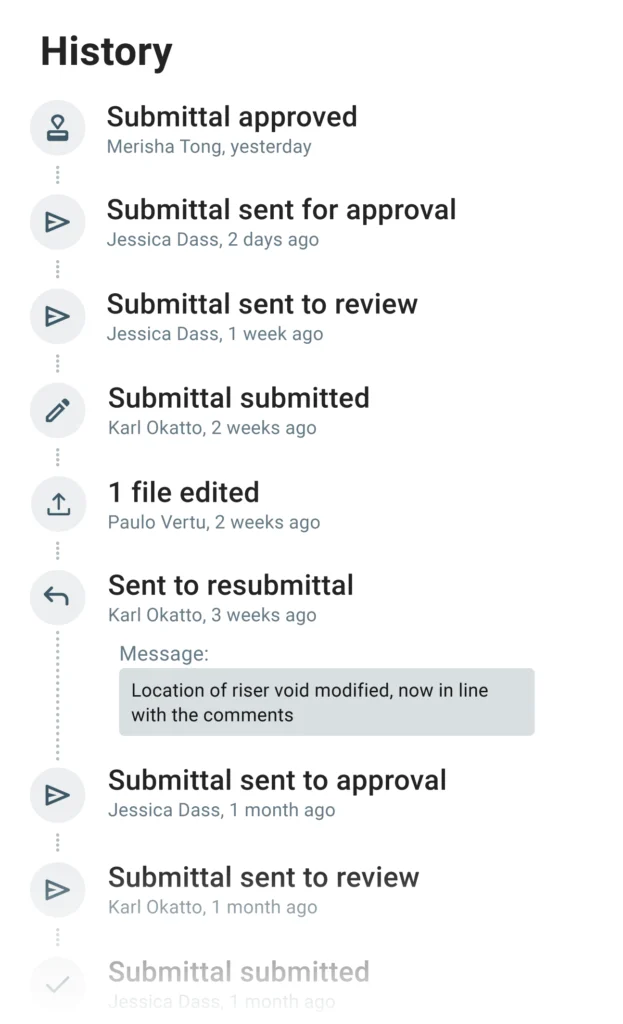Image resolution: width=623 pixels, height=1024 pixels.
Task: Click the return arrow icon for Sent to resubmittal
Action: click(57, 597)
